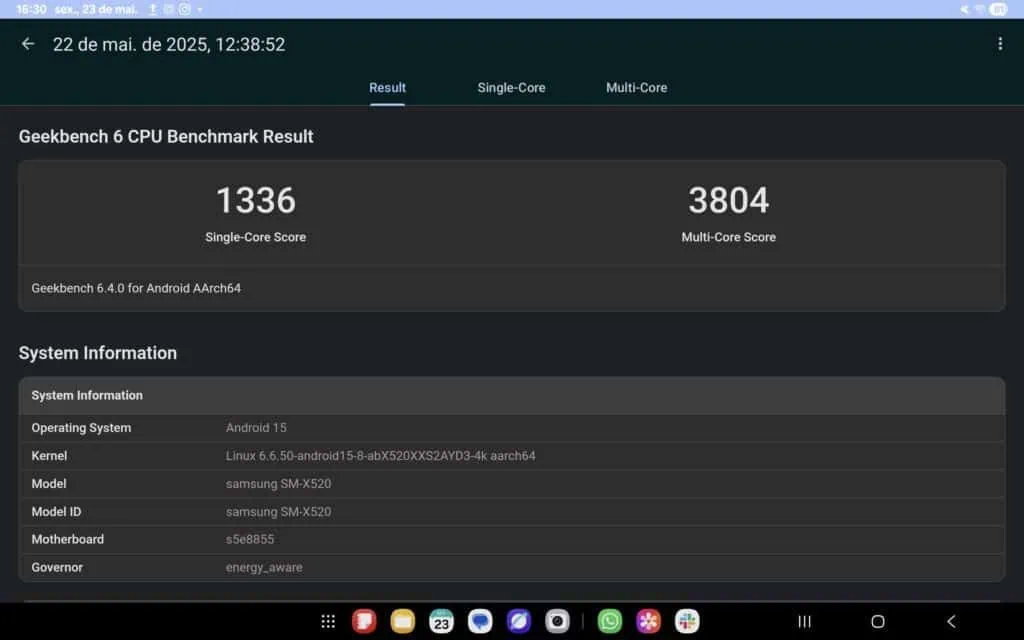Tap the Recents navigation button
The width and height of the screenshot is (1024, 640).
(x=803, y=621)
